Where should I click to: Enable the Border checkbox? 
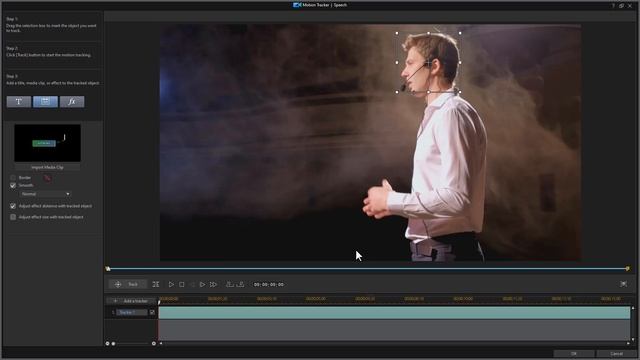pyautogui.click(x=13, y=178)
